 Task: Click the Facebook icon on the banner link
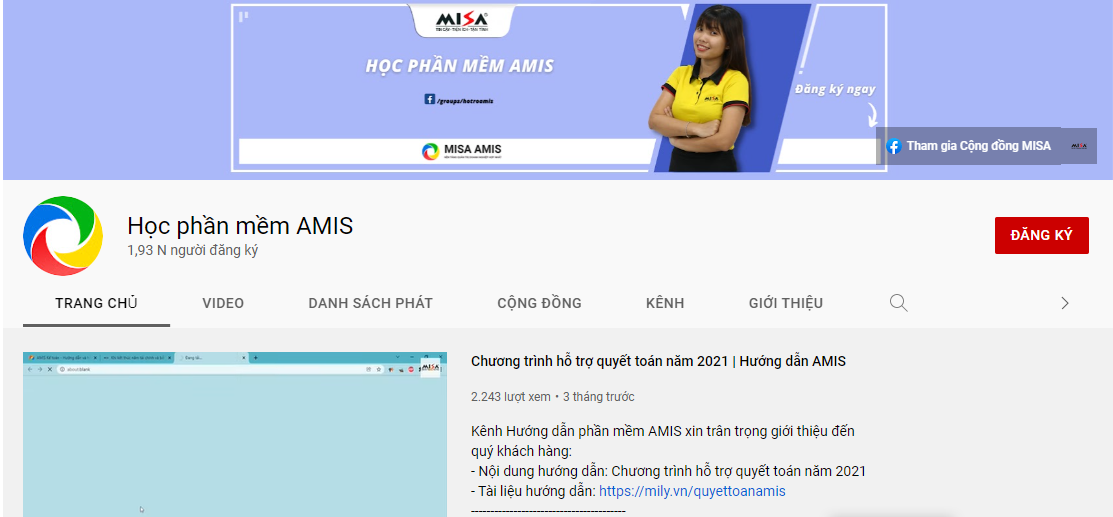[x=894, y=146]
